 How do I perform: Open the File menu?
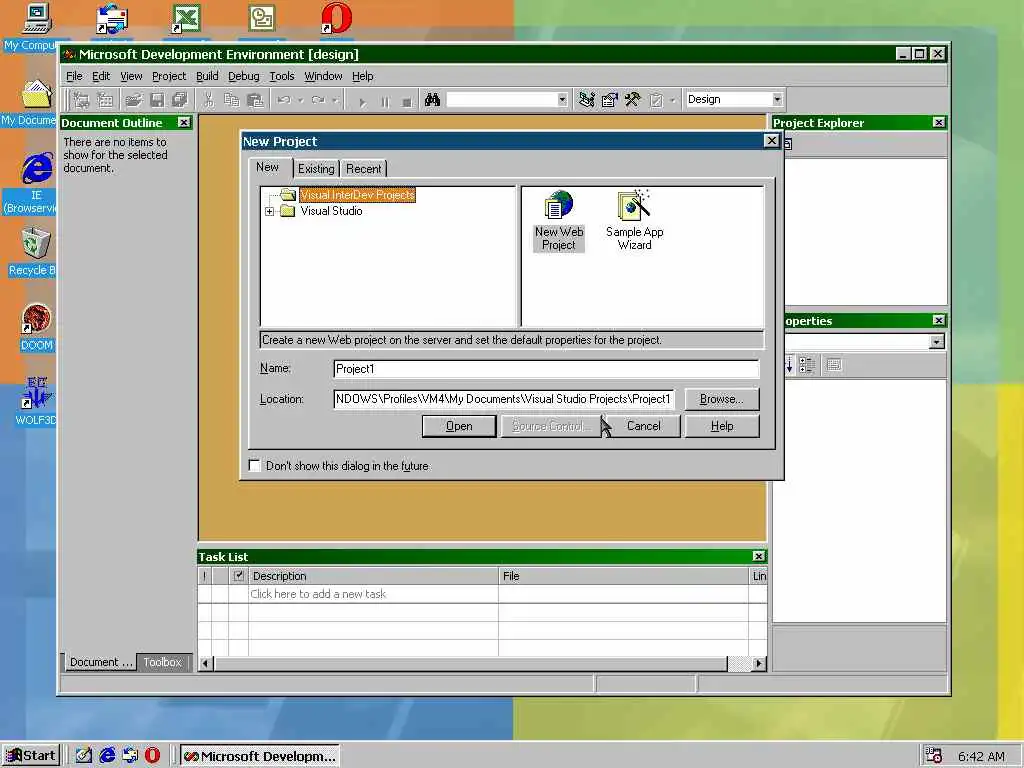coord(74,76)
